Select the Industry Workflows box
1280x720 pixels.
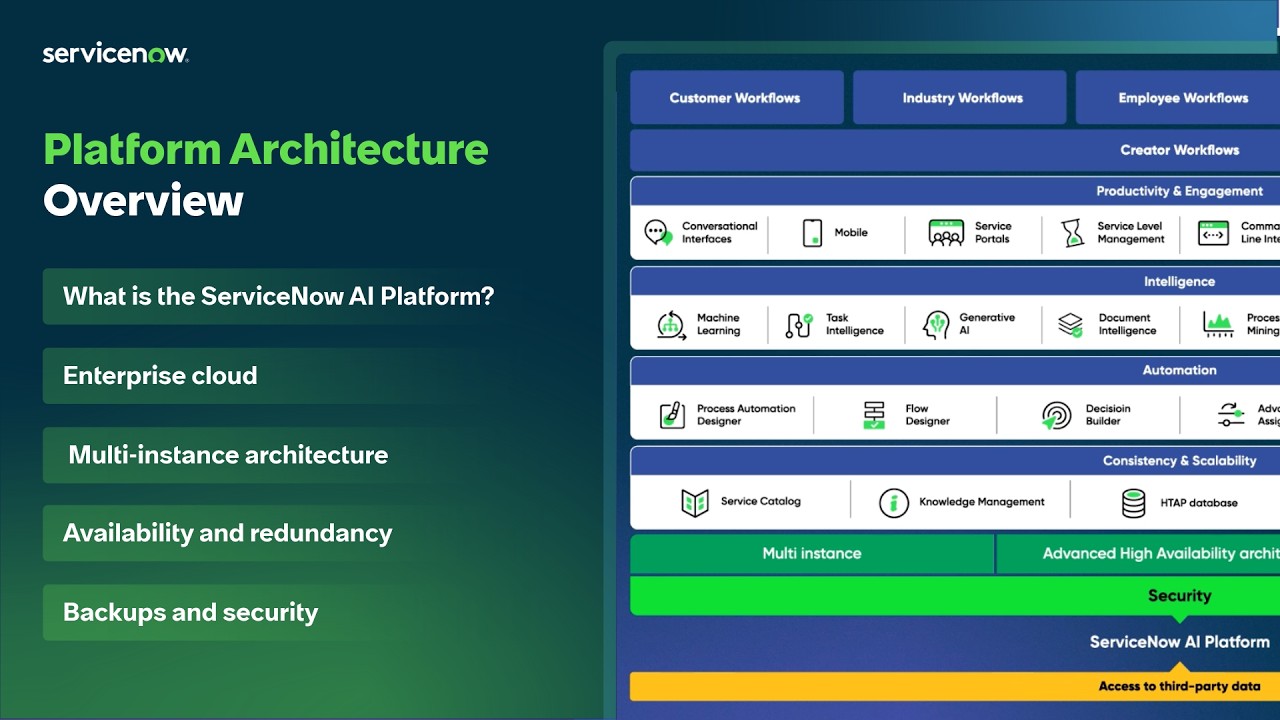click(x=961, y=97)
